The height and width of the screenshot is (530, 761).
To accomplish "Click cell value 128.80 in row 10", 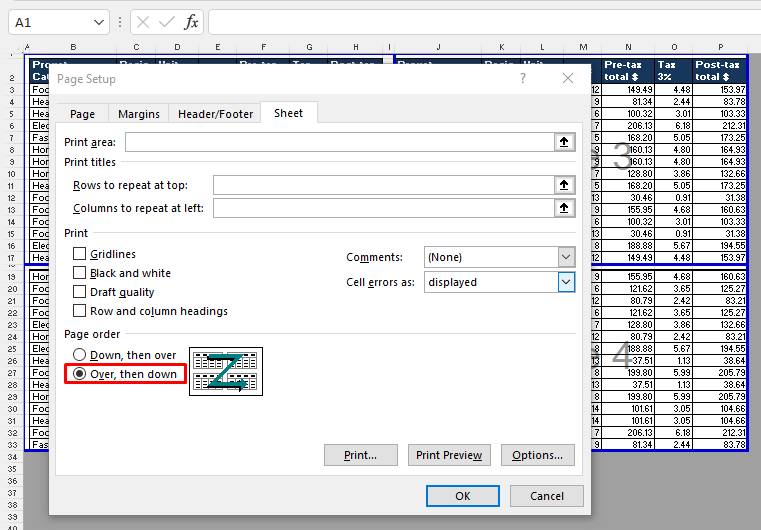I will click(x=628, y=174).
